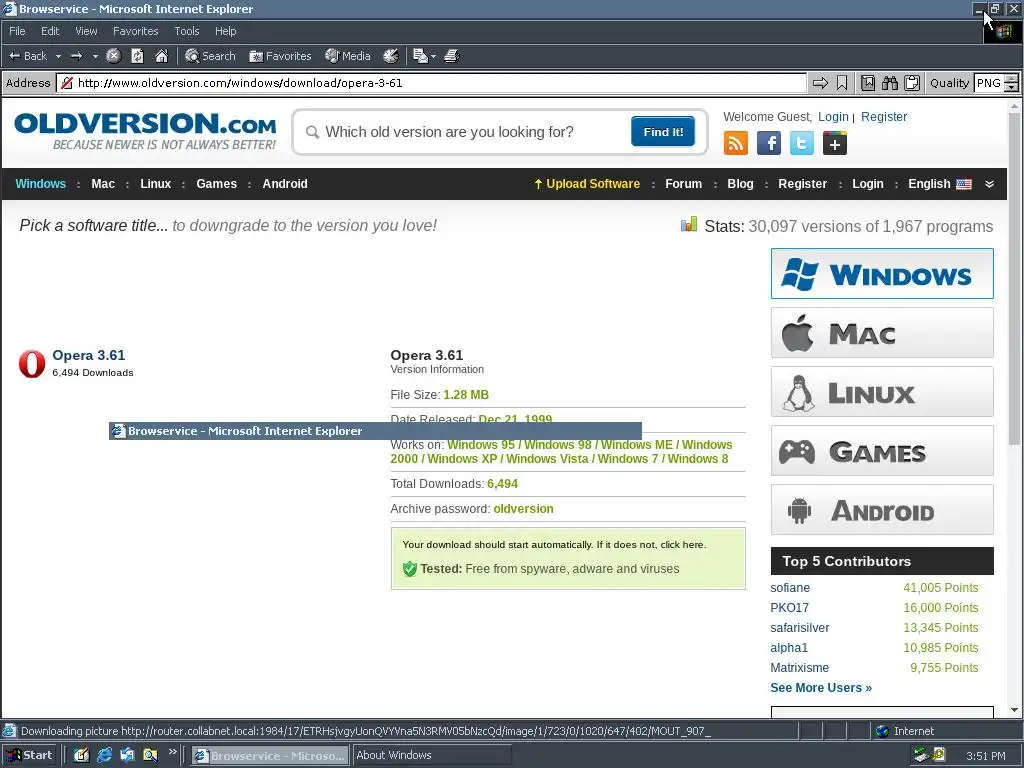Click the History toolbar icon
The height and width of the screenshot is (768, 1024).
(391, 56)
